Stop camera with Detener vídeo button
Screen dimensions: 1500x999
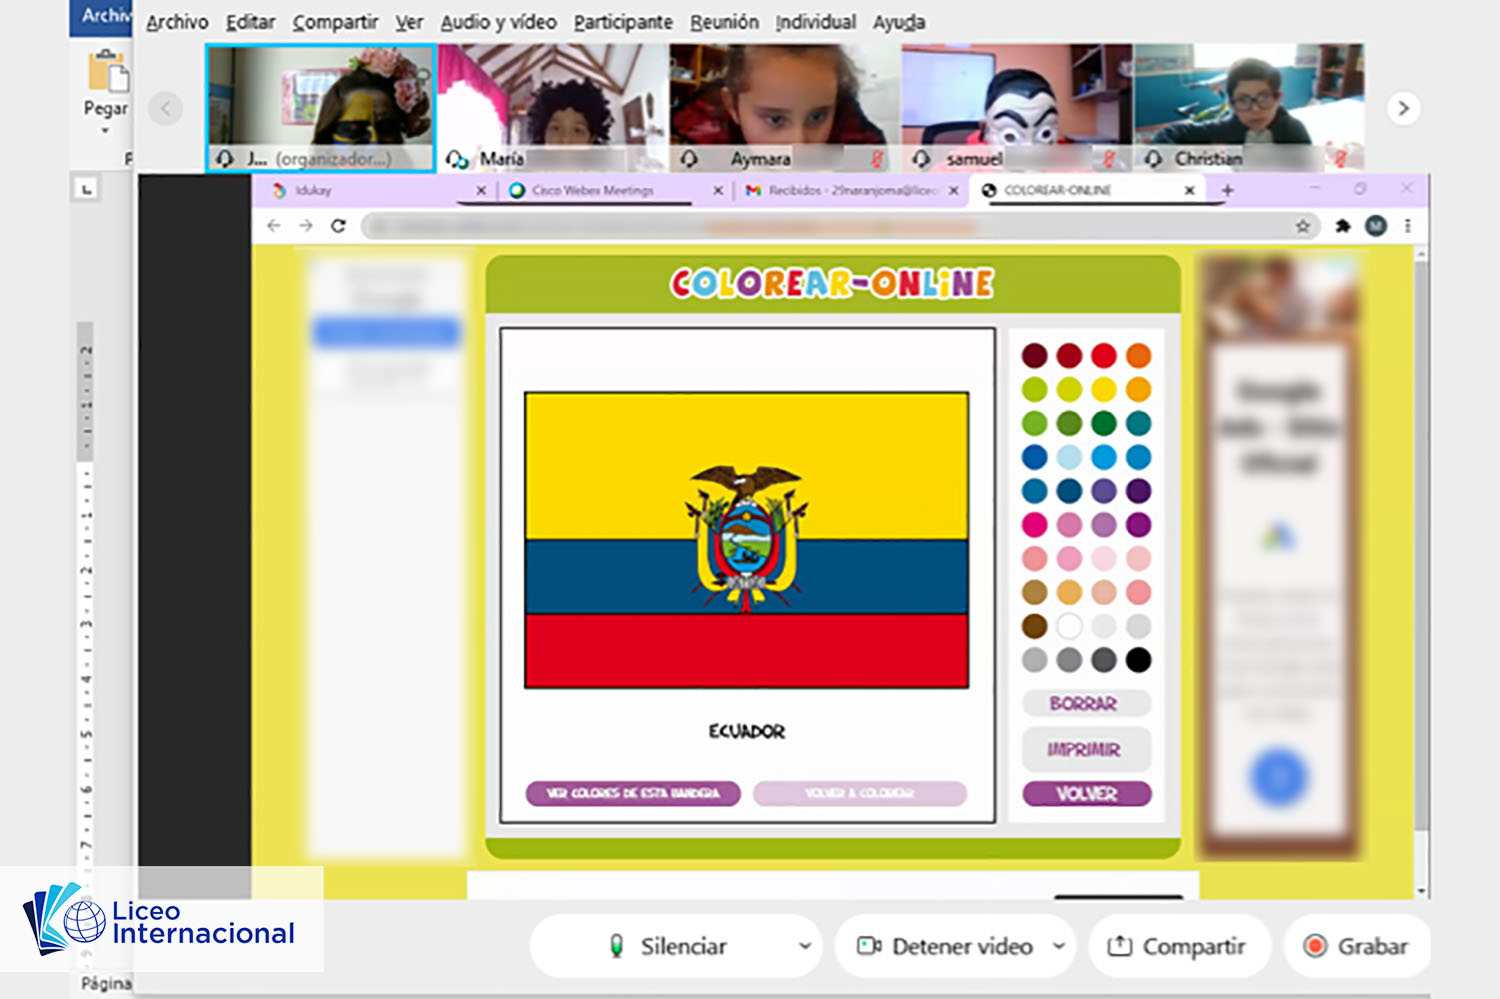pos(944,946)
